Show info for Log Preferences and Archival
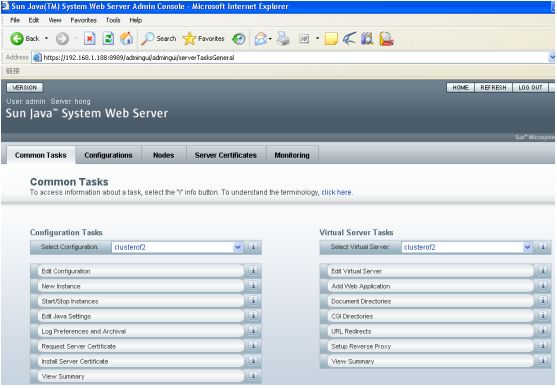The image size is (557, 388). pyautogui.click(x=253, y=331)
